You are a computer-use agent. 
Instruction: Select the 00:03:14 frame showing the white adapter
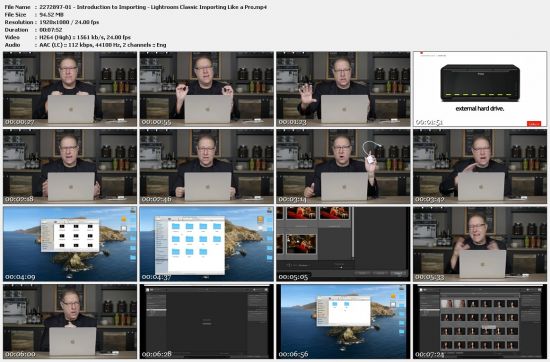point(343,167)
